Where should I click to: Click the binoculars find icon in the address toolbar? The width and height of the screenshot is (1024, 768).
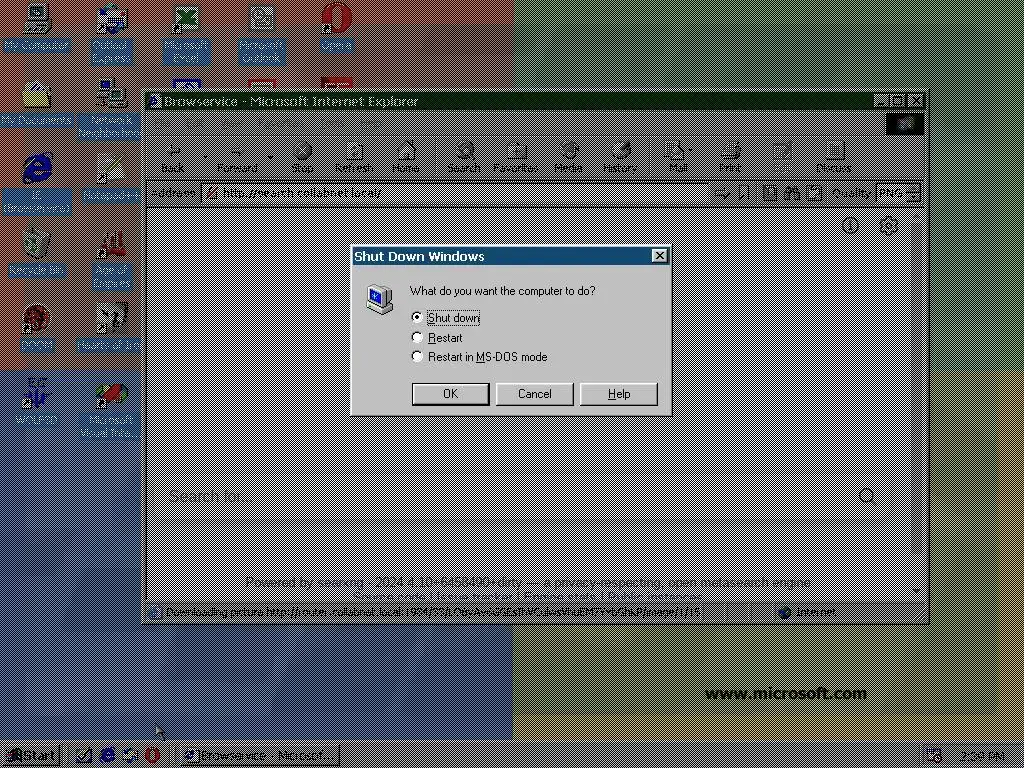(x=792, y=193)
